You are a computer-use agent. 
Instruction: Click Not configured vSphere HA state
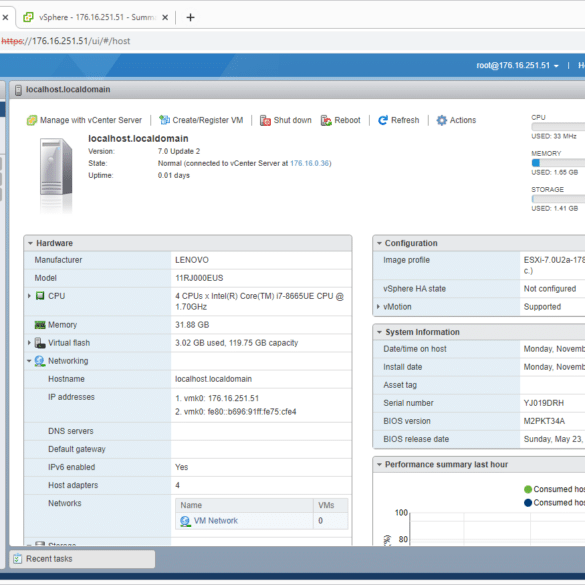point(550,289)
